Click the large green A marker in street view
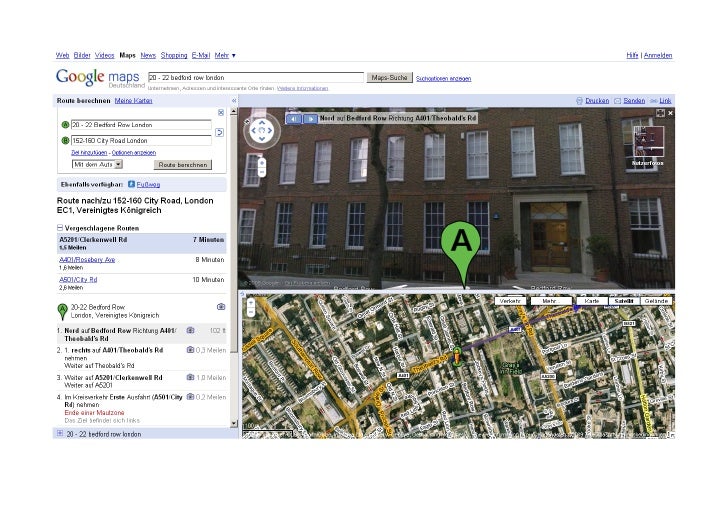This screenshot has height=514, width=728. 461,253
